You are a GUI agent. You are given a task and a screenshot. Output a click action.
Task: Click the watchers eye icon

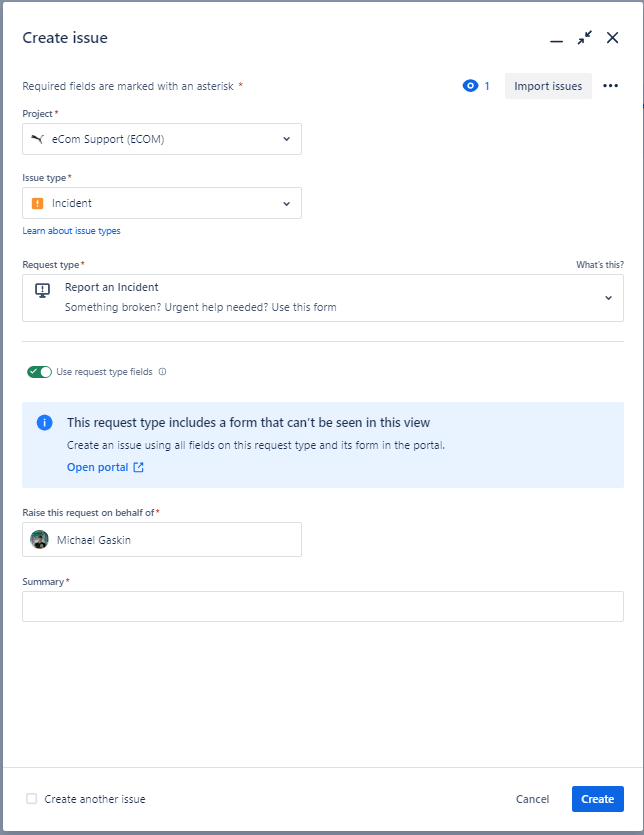470,86
